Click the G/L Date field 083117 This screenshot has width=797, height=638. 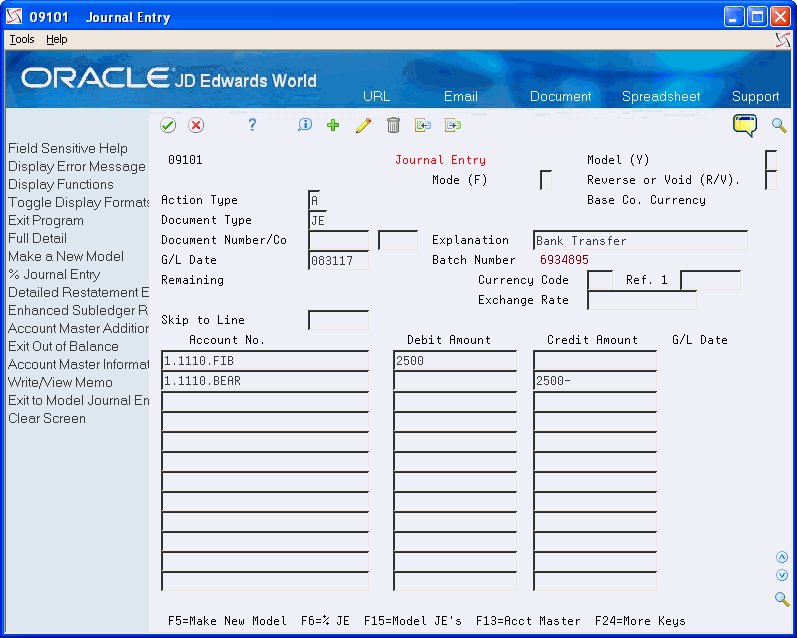click(339, 260)
